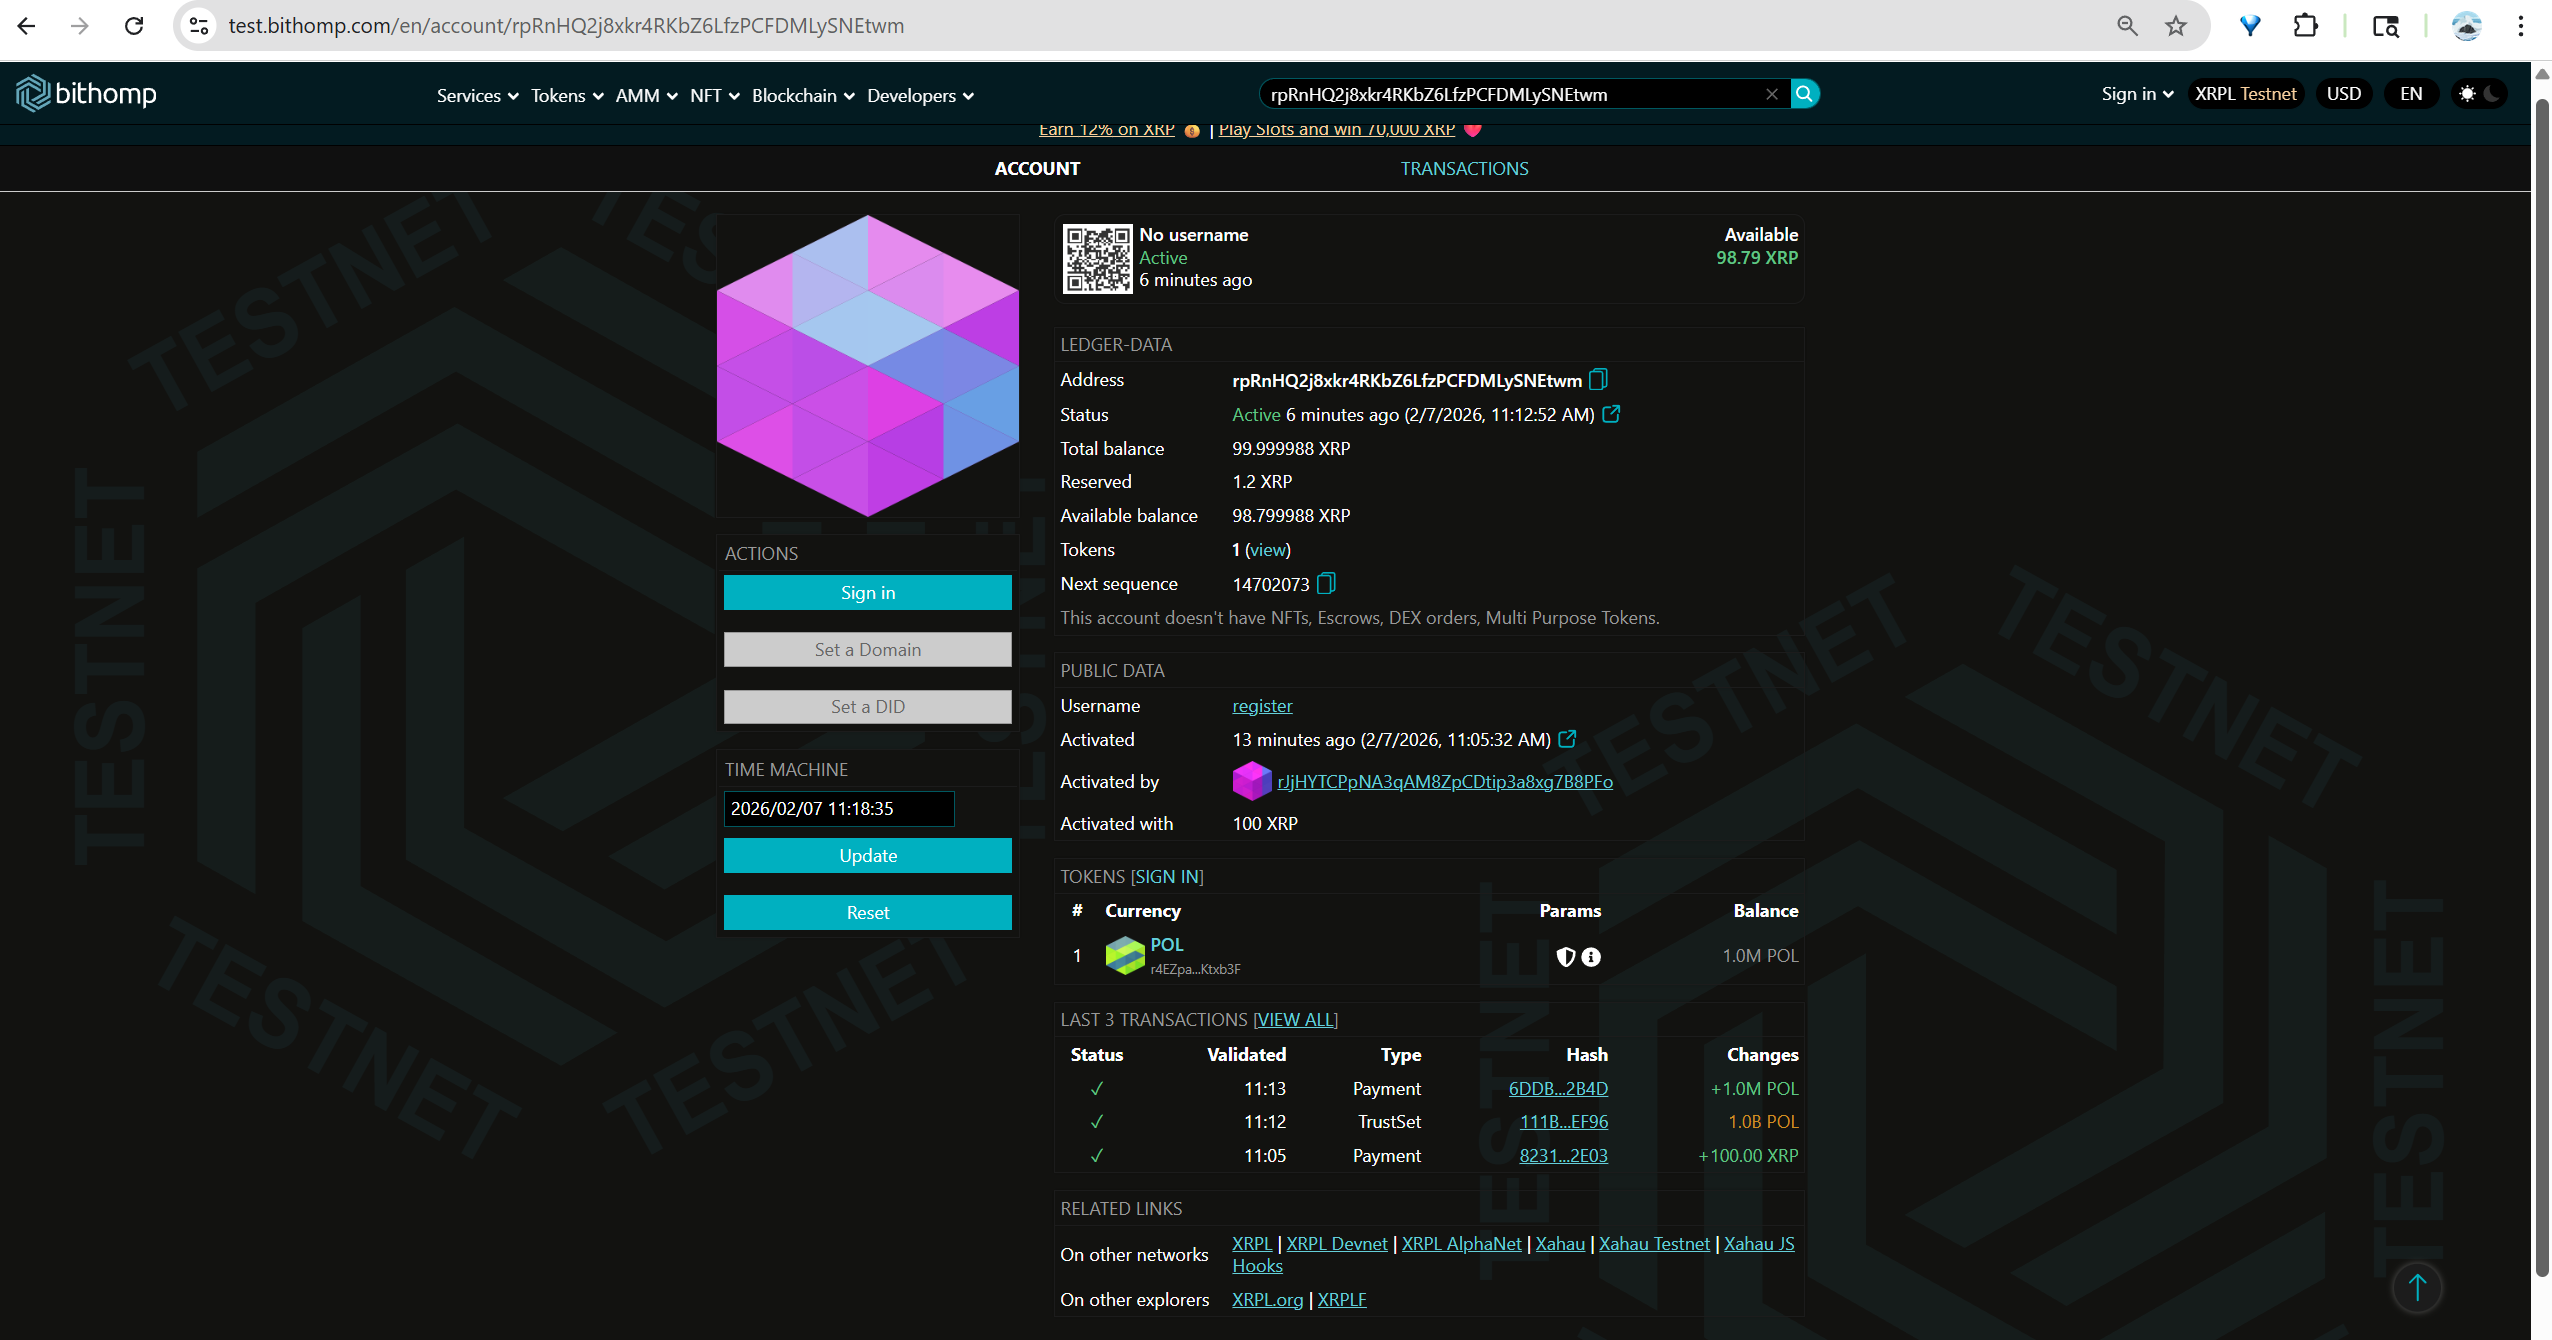
Task: Open status ledger external link icon
Action: pos(1611,414)
